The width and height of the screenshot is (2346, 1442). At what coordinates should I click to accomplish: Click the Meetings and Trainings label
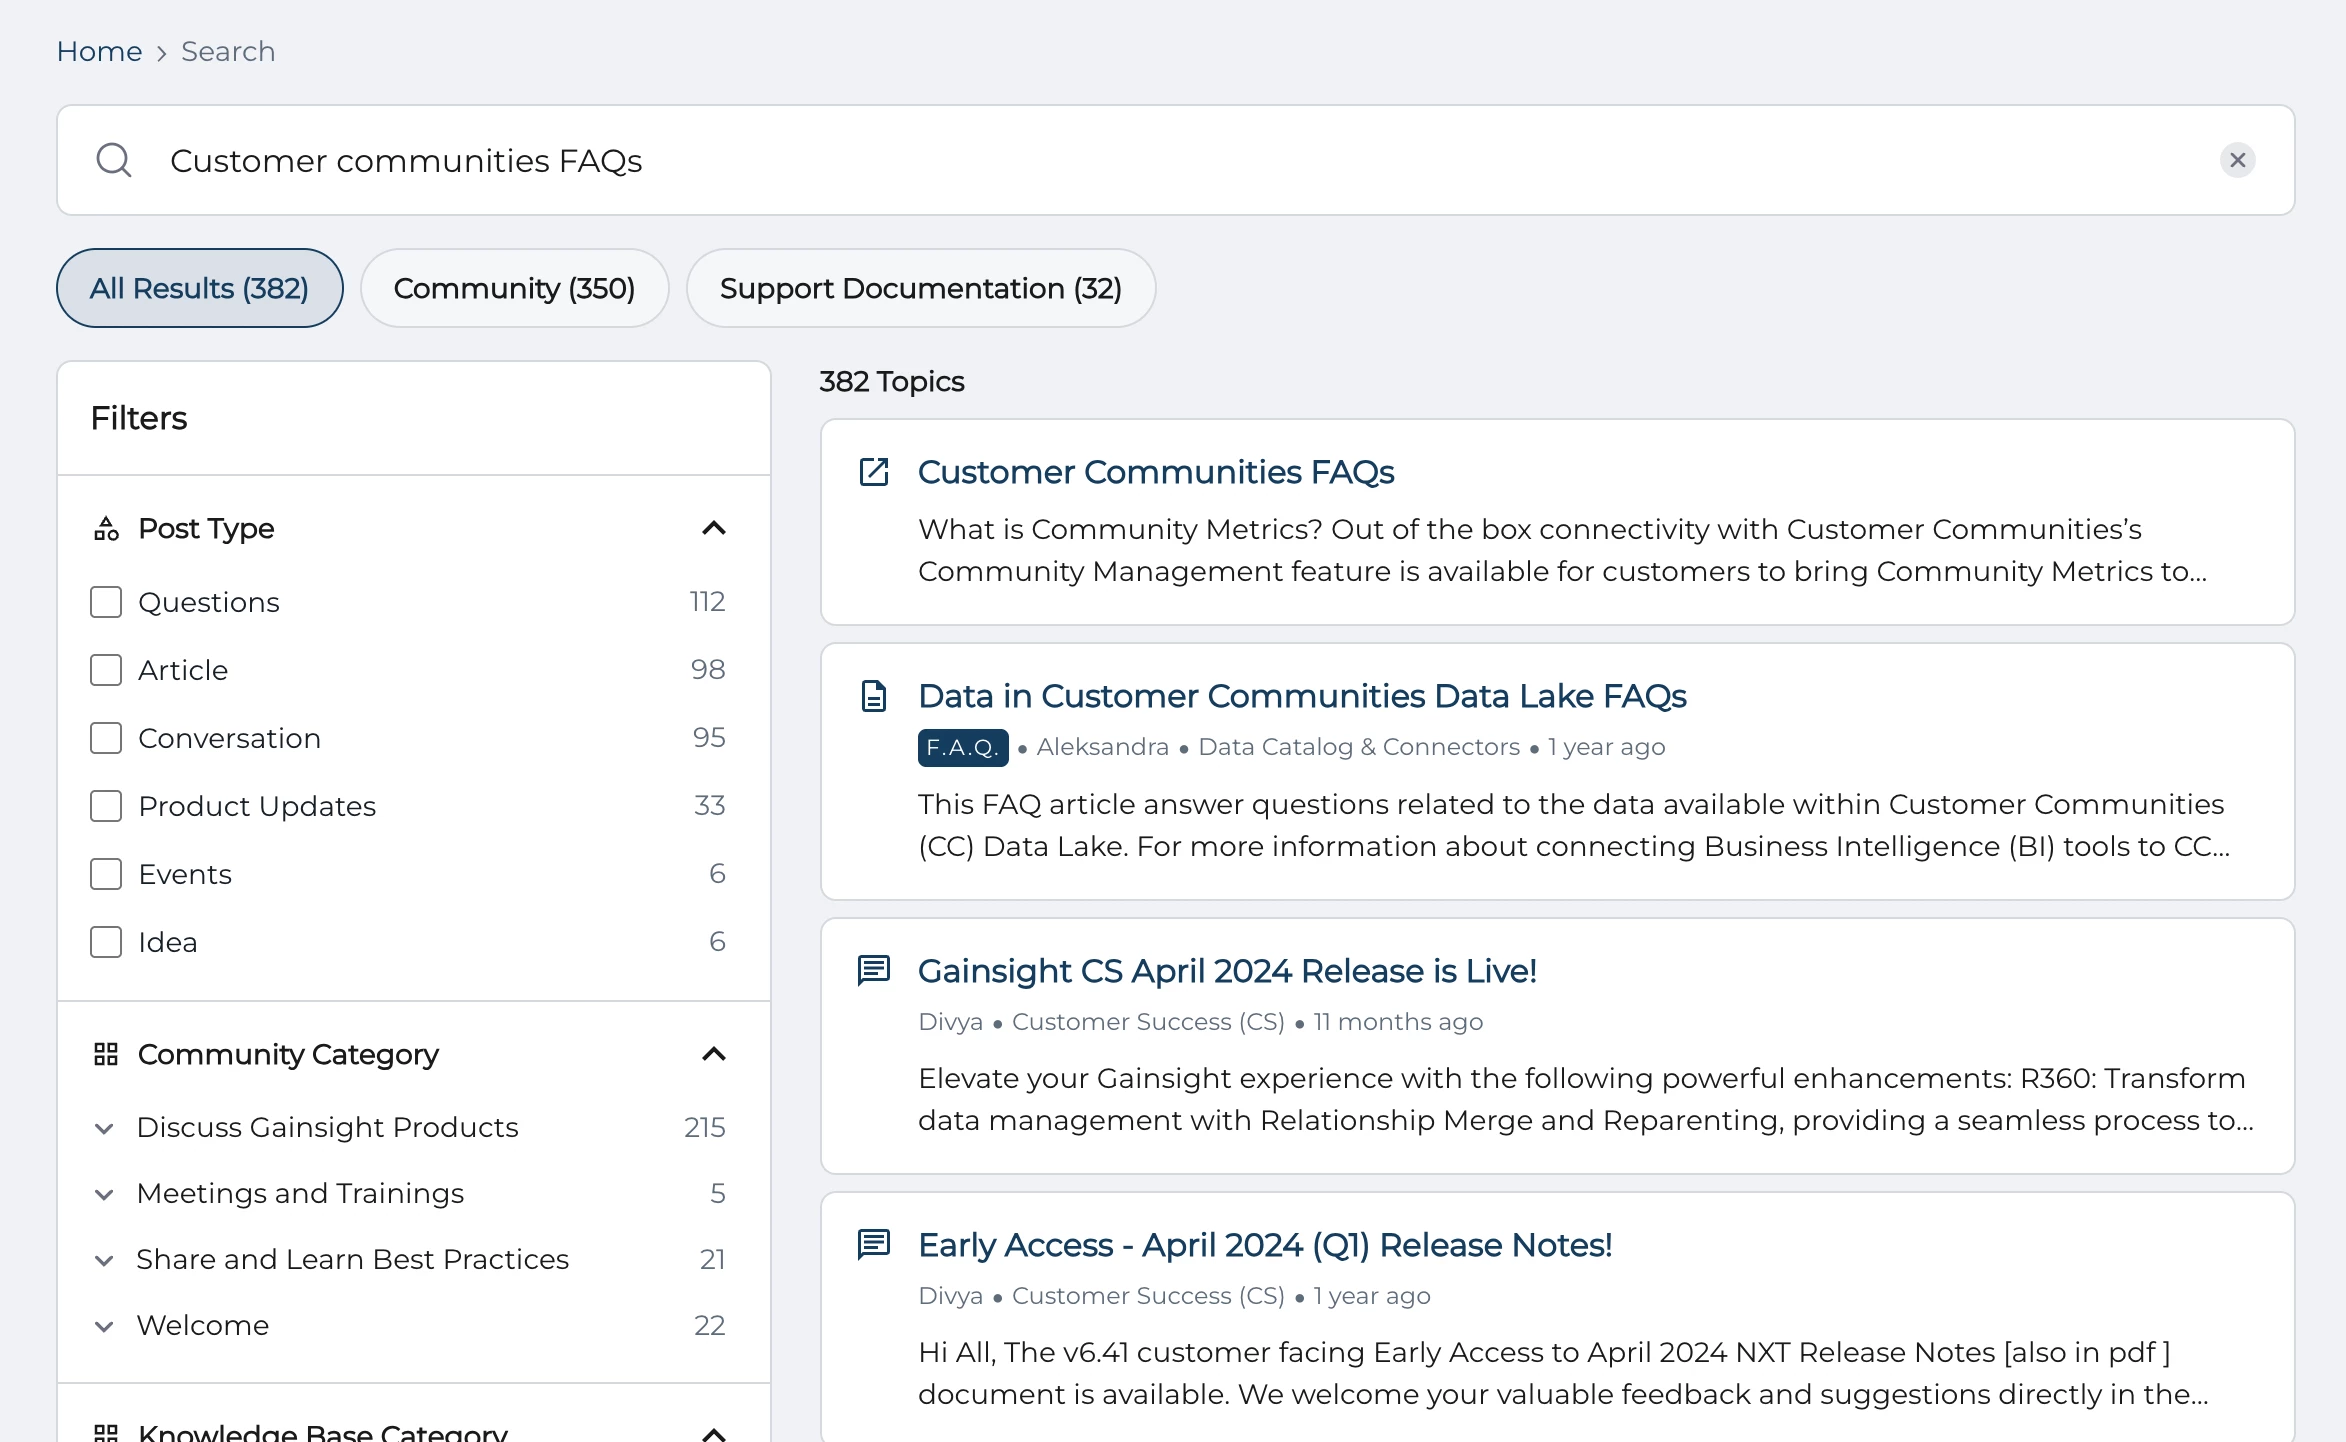coord(300,1194)
